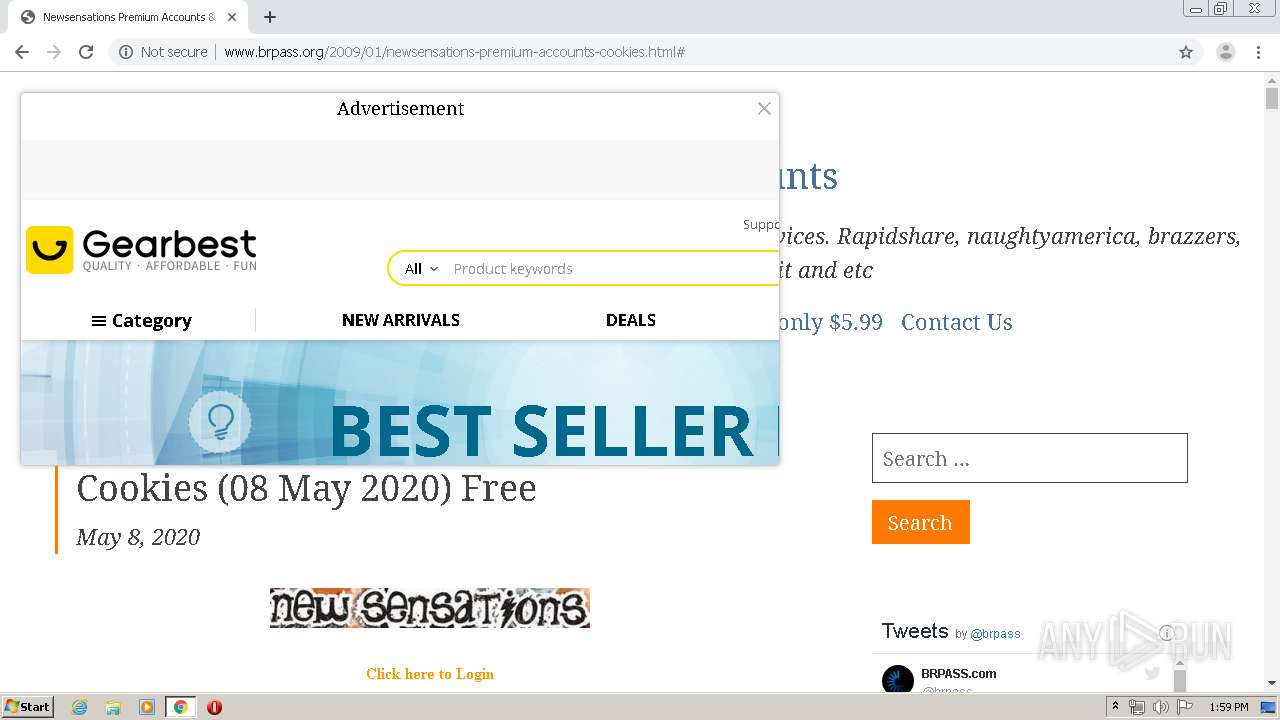
Task: Click the Tweets widget inner scrollbar
Action: (1180, 679)
